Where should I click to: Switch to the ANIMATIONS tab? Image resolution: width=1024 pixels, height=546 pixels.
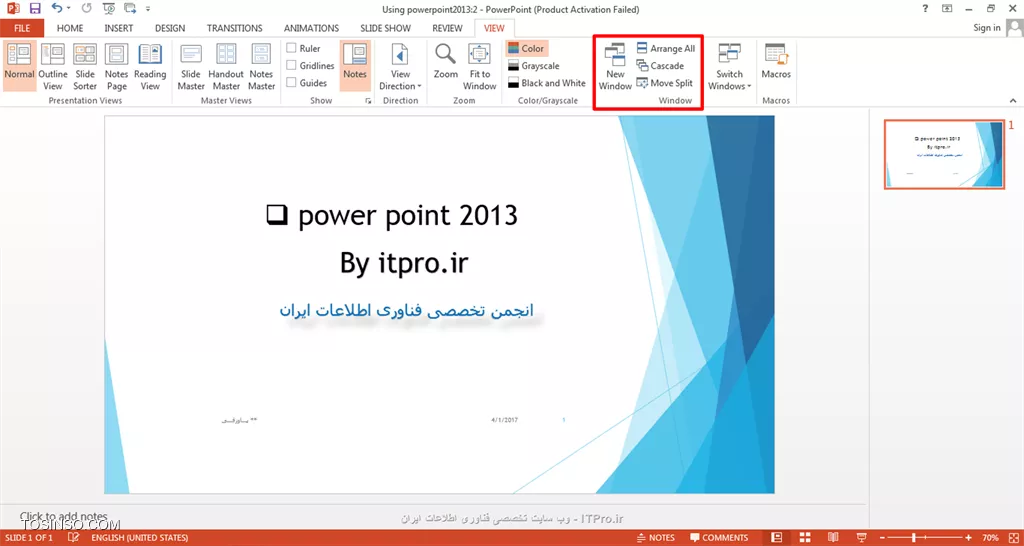click(311, 28)
